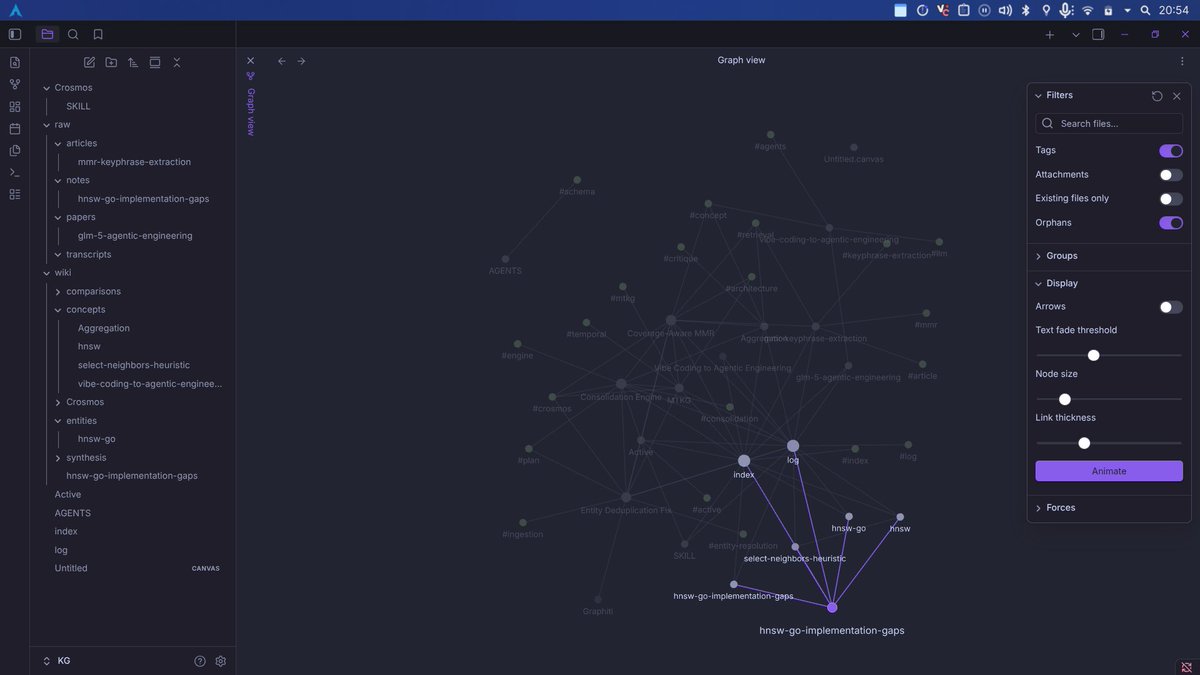The image size is (1200, 675).
Task: Disable the Tags filter toggle
Action: click(x=1171, y=151)
